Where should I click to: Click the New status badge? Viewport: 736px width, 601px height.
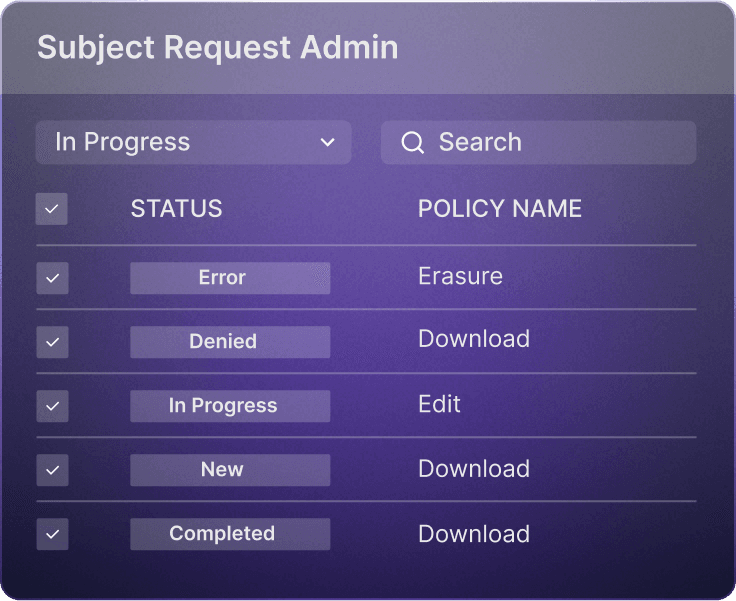[x=230, y=470]
